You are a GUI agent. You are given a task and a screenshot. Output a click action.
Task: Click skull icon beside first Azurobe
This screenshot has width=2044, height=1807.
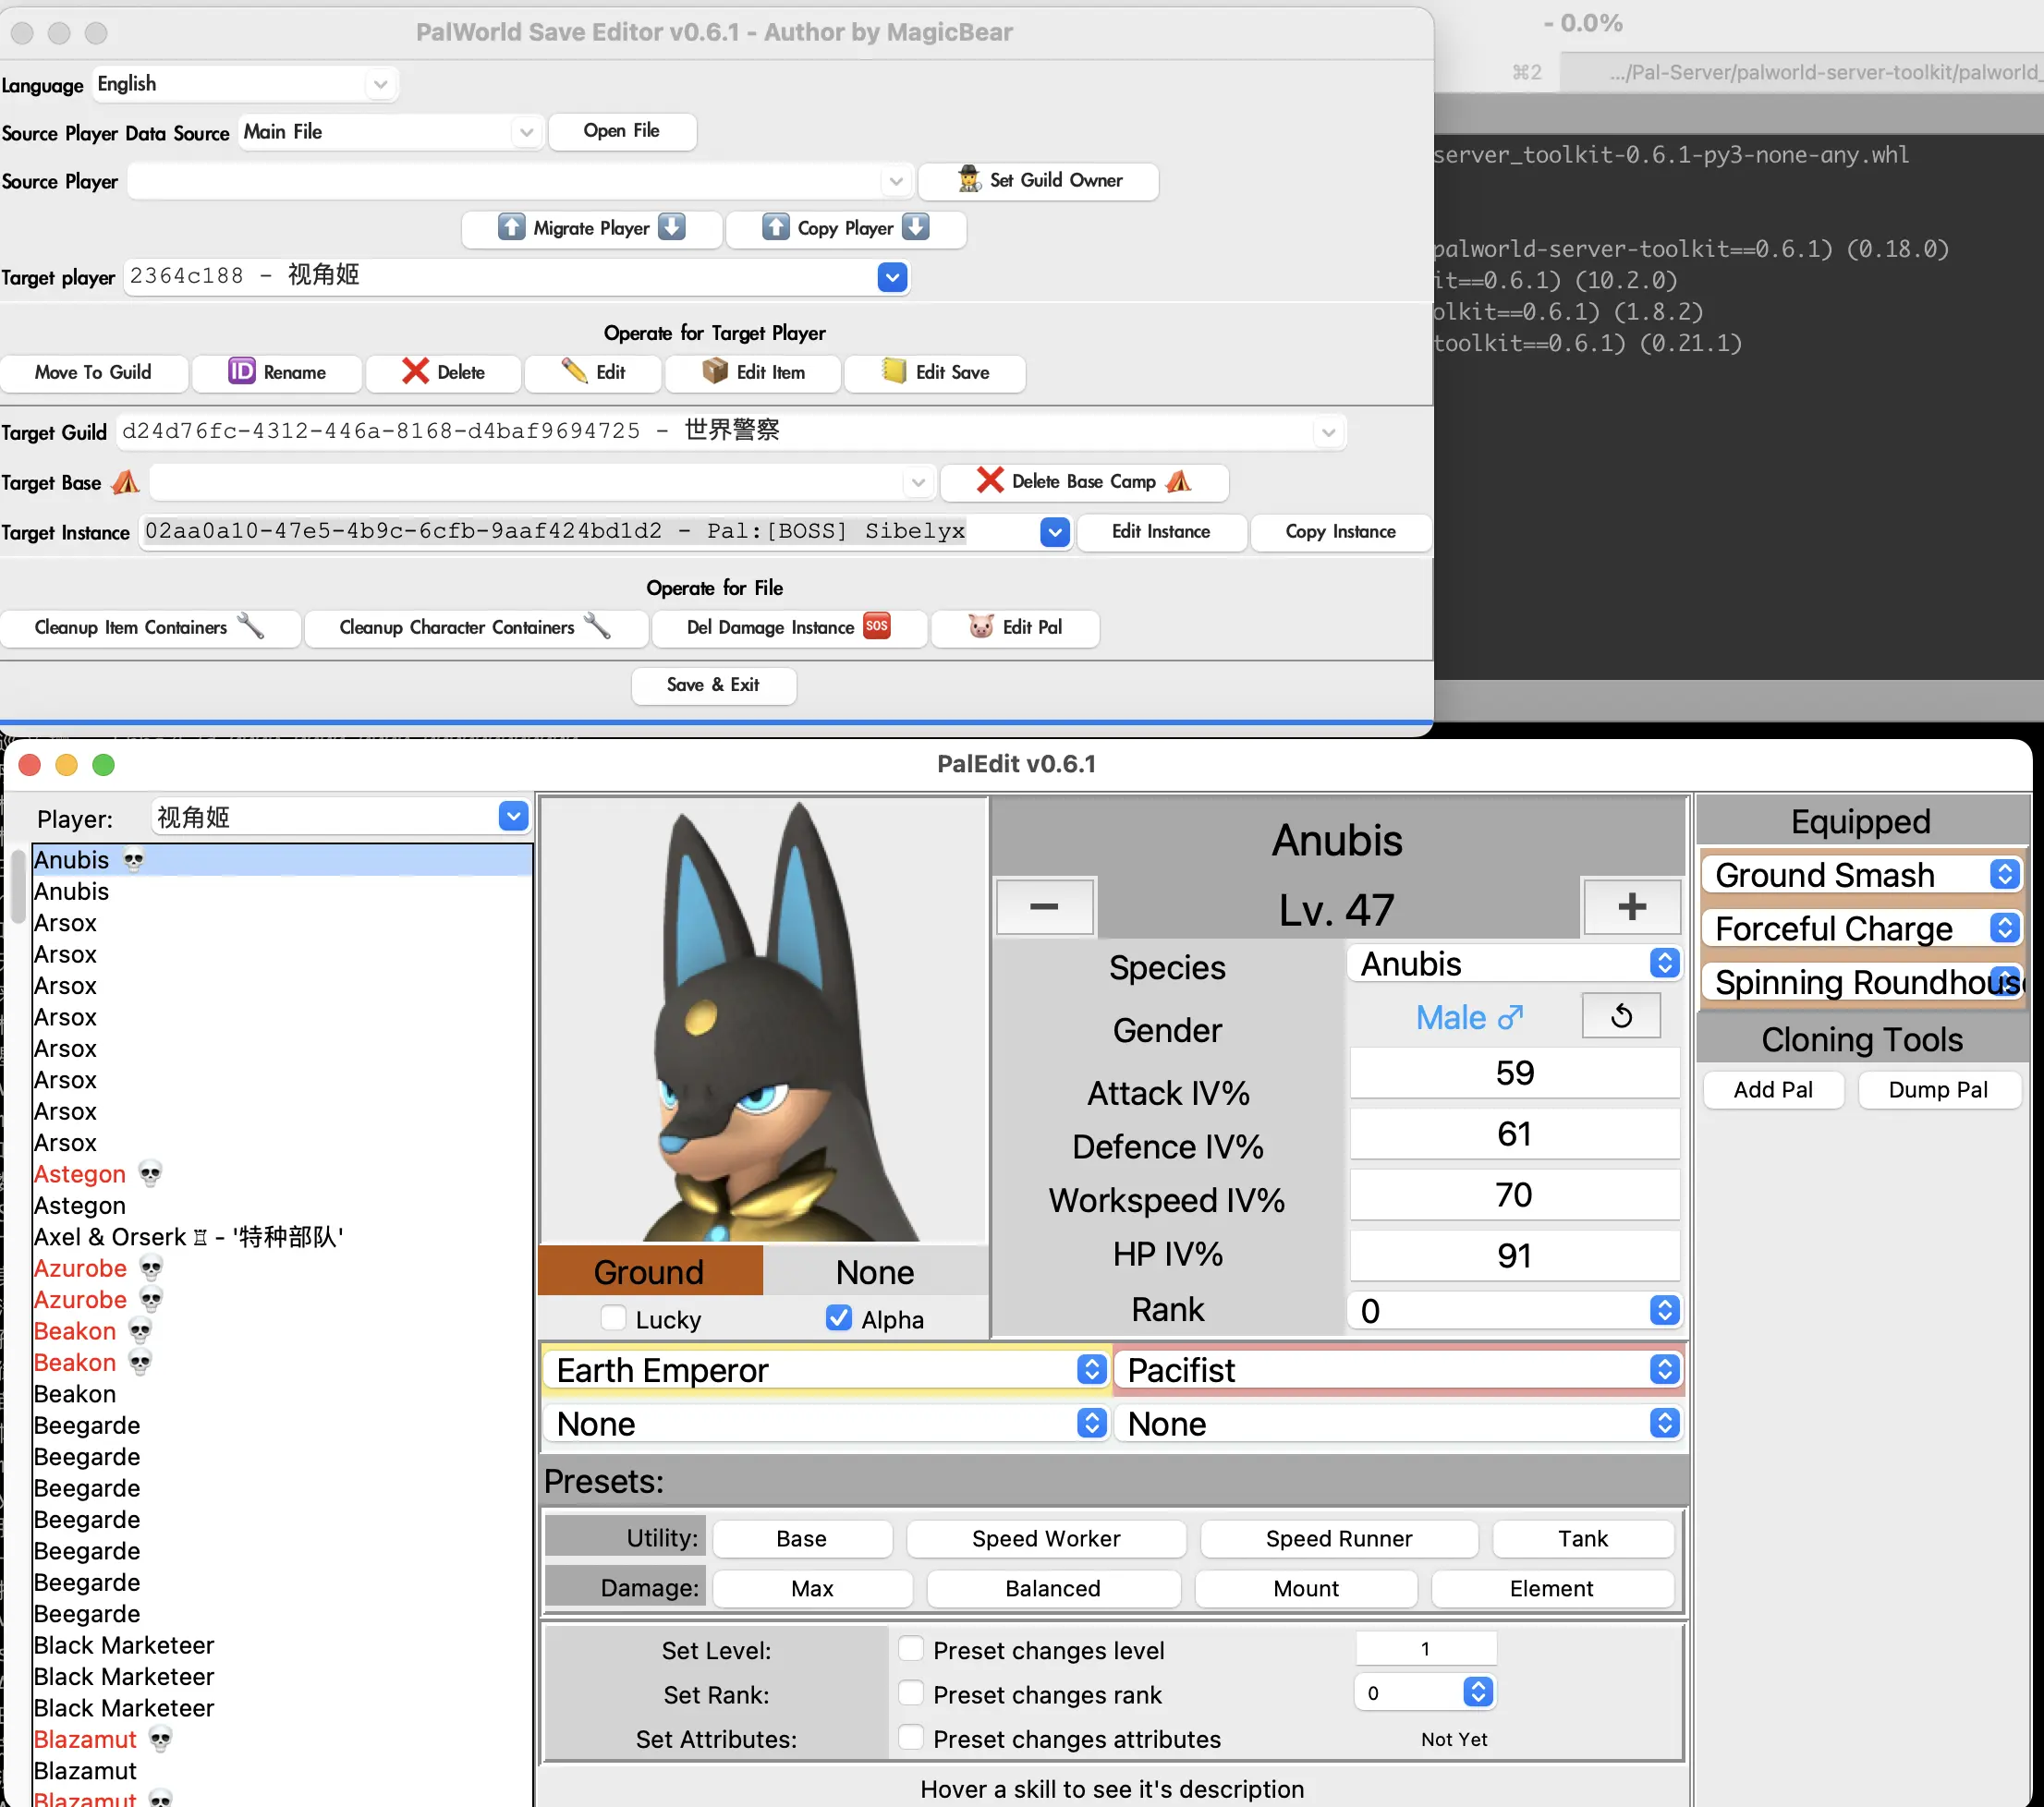(x=151, y=1268)
